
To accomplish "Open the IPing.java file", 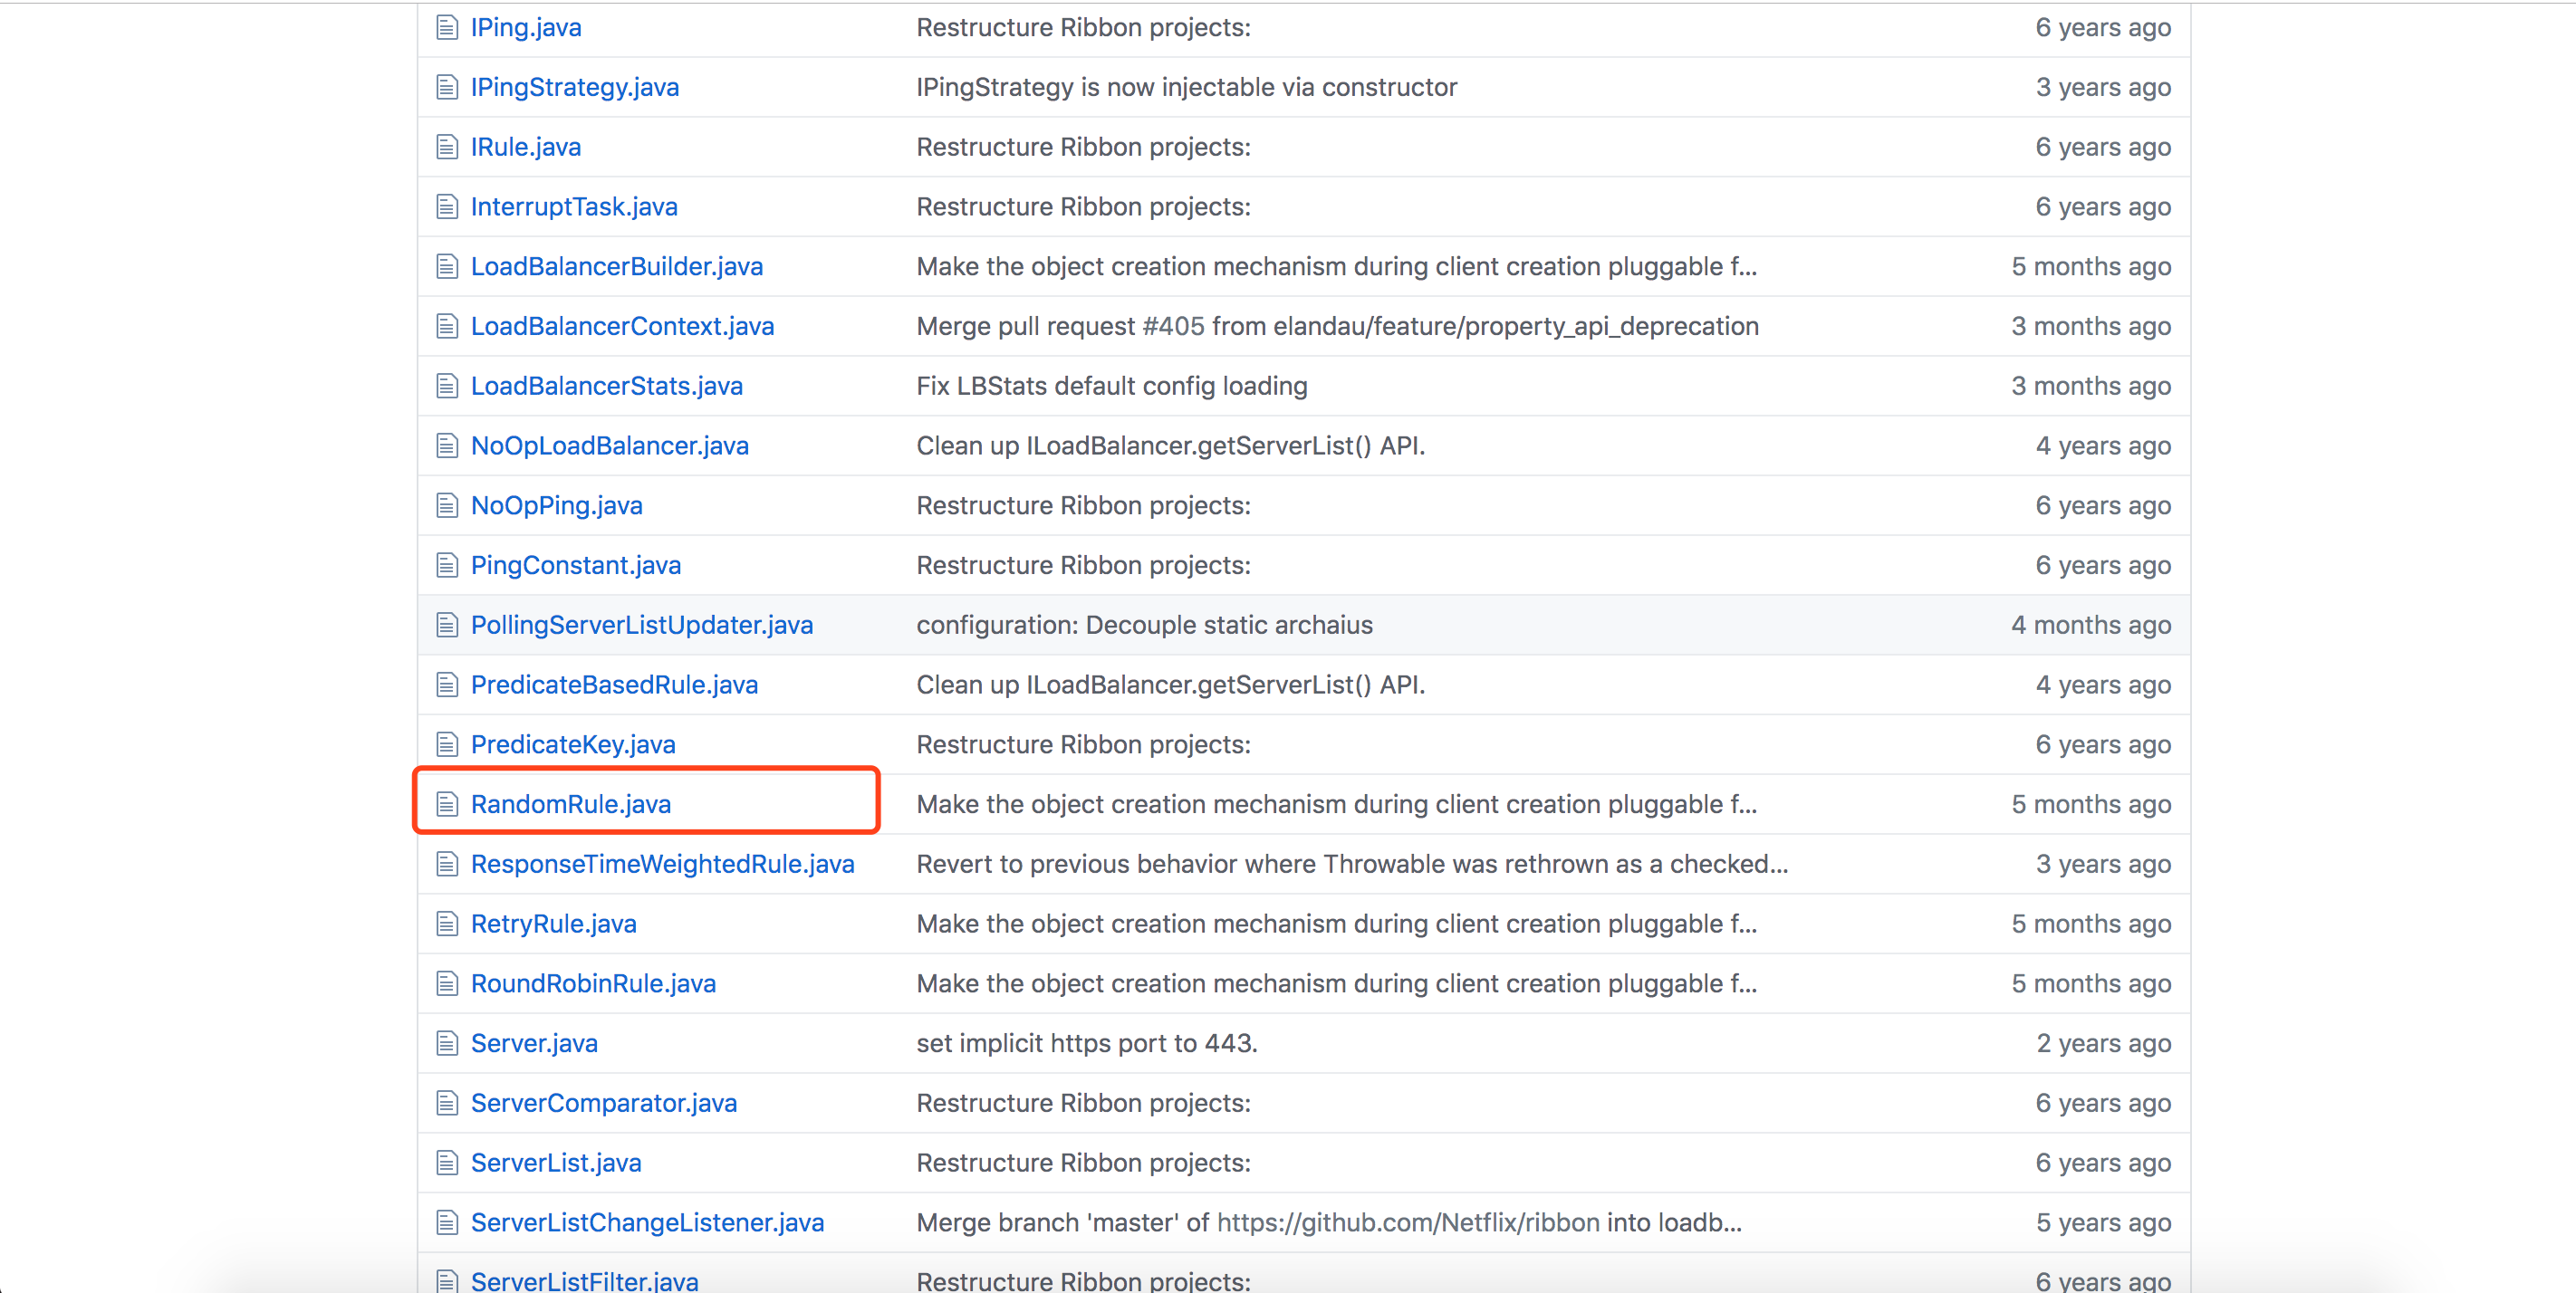I will click(526, 27).
